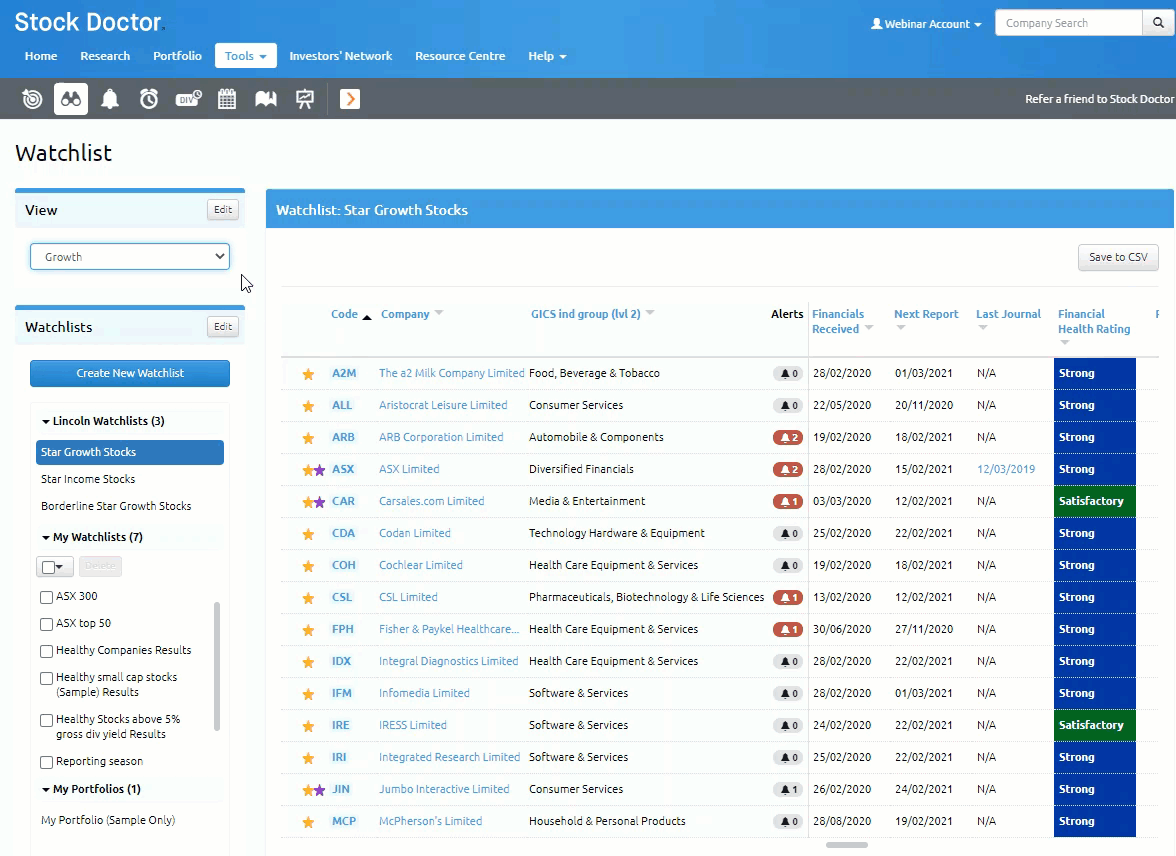Click Edit in the Watchlists panel
The image size is (1176, 856).
[x=223, y=327]
